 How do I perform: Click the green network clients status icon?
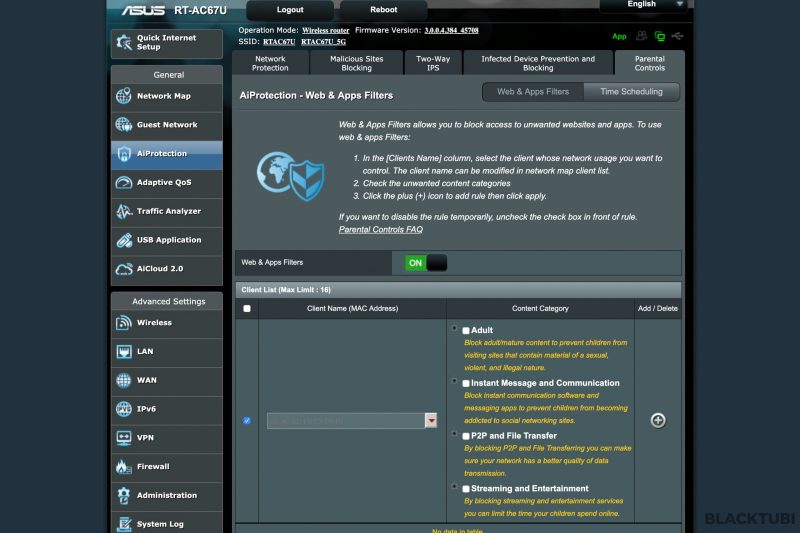click(660, 36)
